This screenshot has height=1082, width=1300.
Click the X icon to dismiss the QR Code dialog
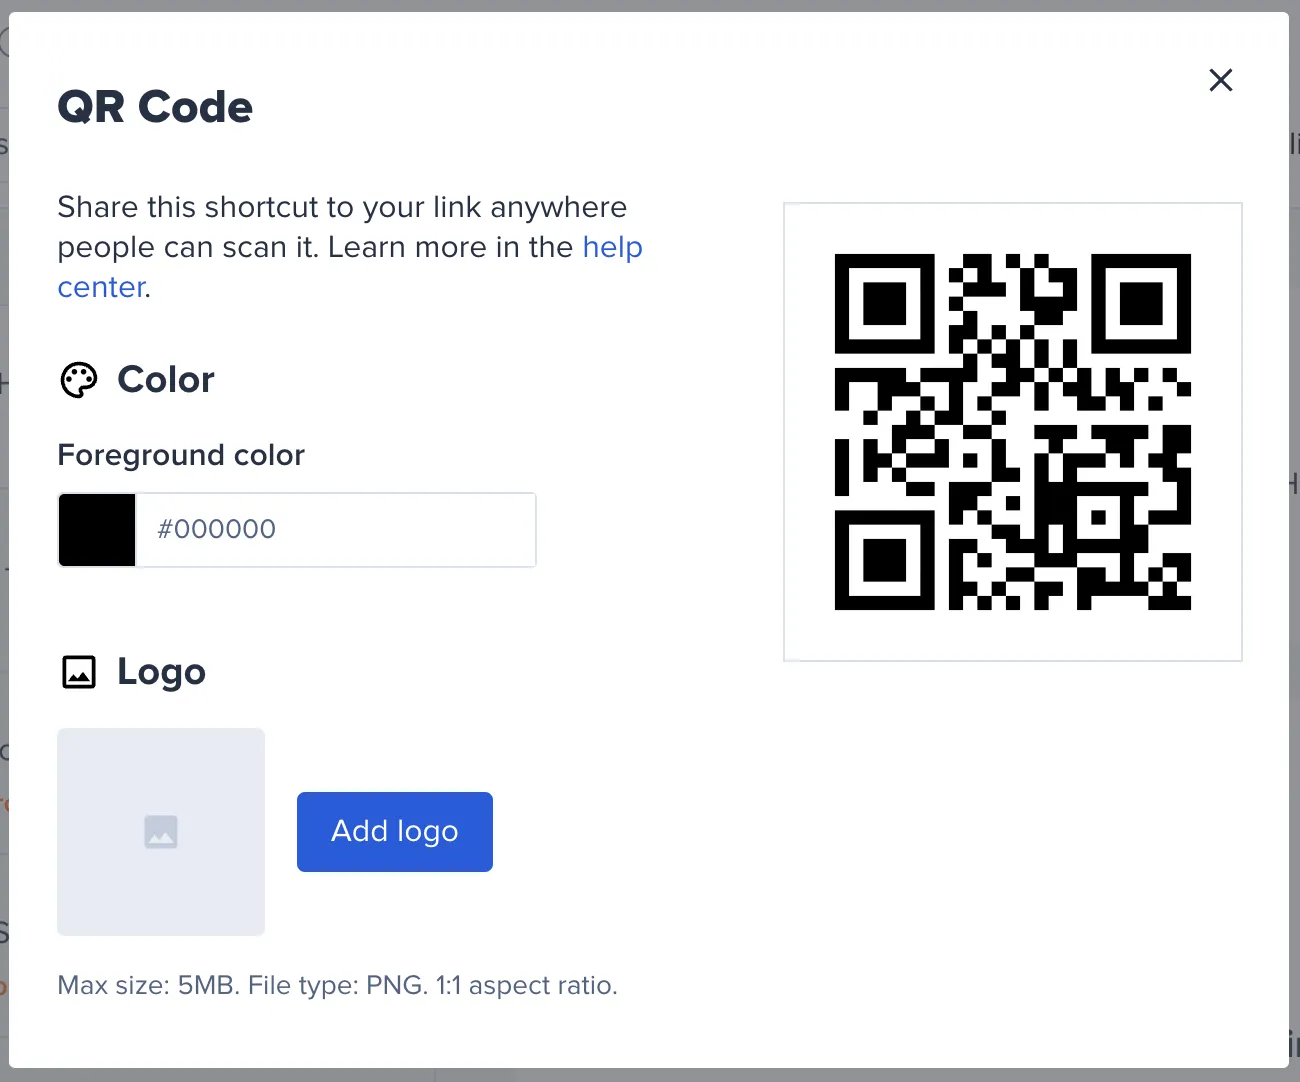1221,80
